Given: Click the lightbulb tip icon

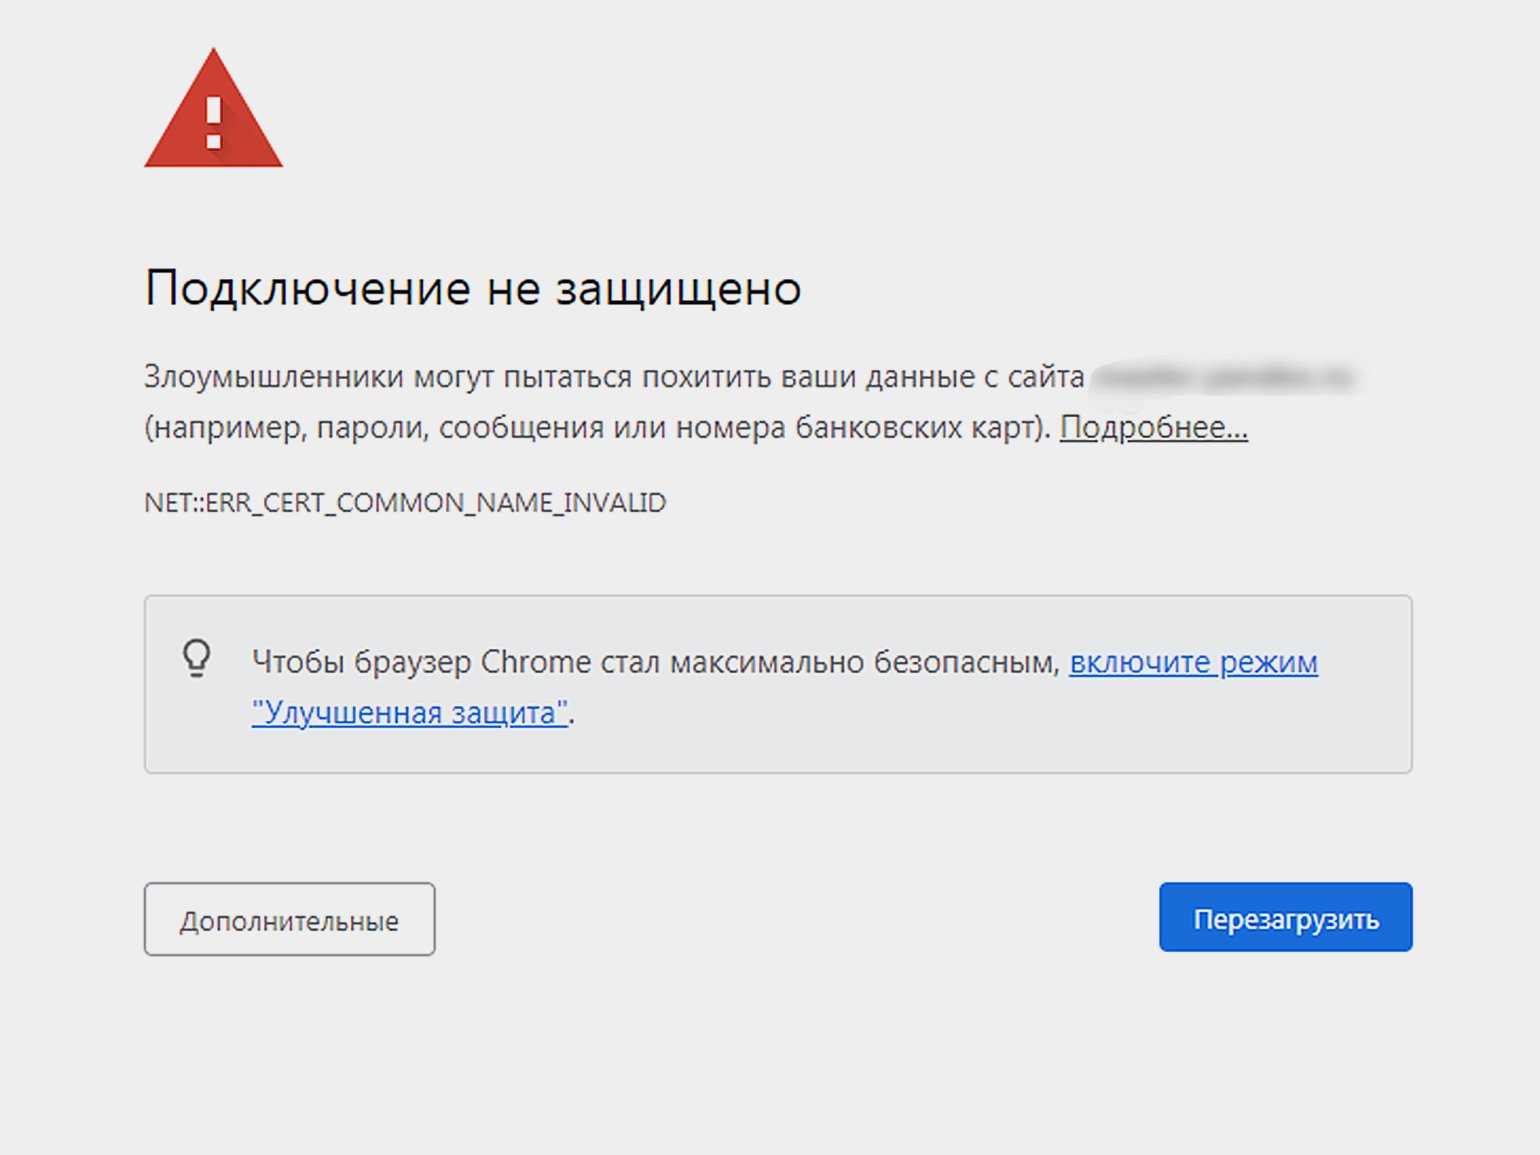Looking at the screenshot, I should pyautogui.click(x=197, y=659).
